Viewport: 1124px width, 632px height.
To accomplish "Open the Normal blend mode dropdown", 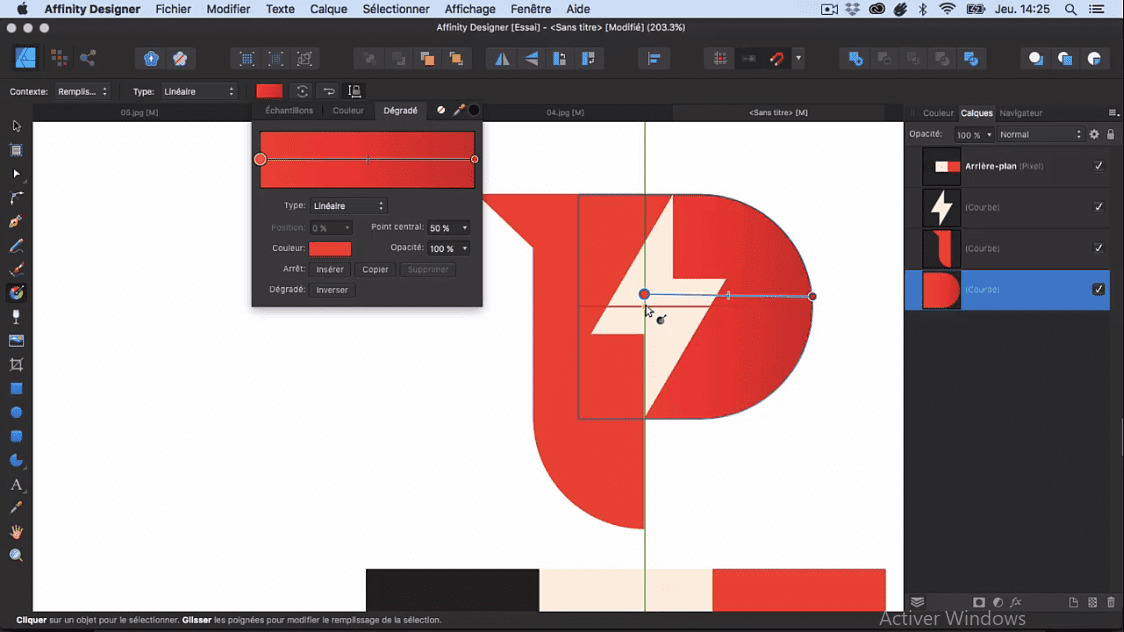I will point(1040,134).
